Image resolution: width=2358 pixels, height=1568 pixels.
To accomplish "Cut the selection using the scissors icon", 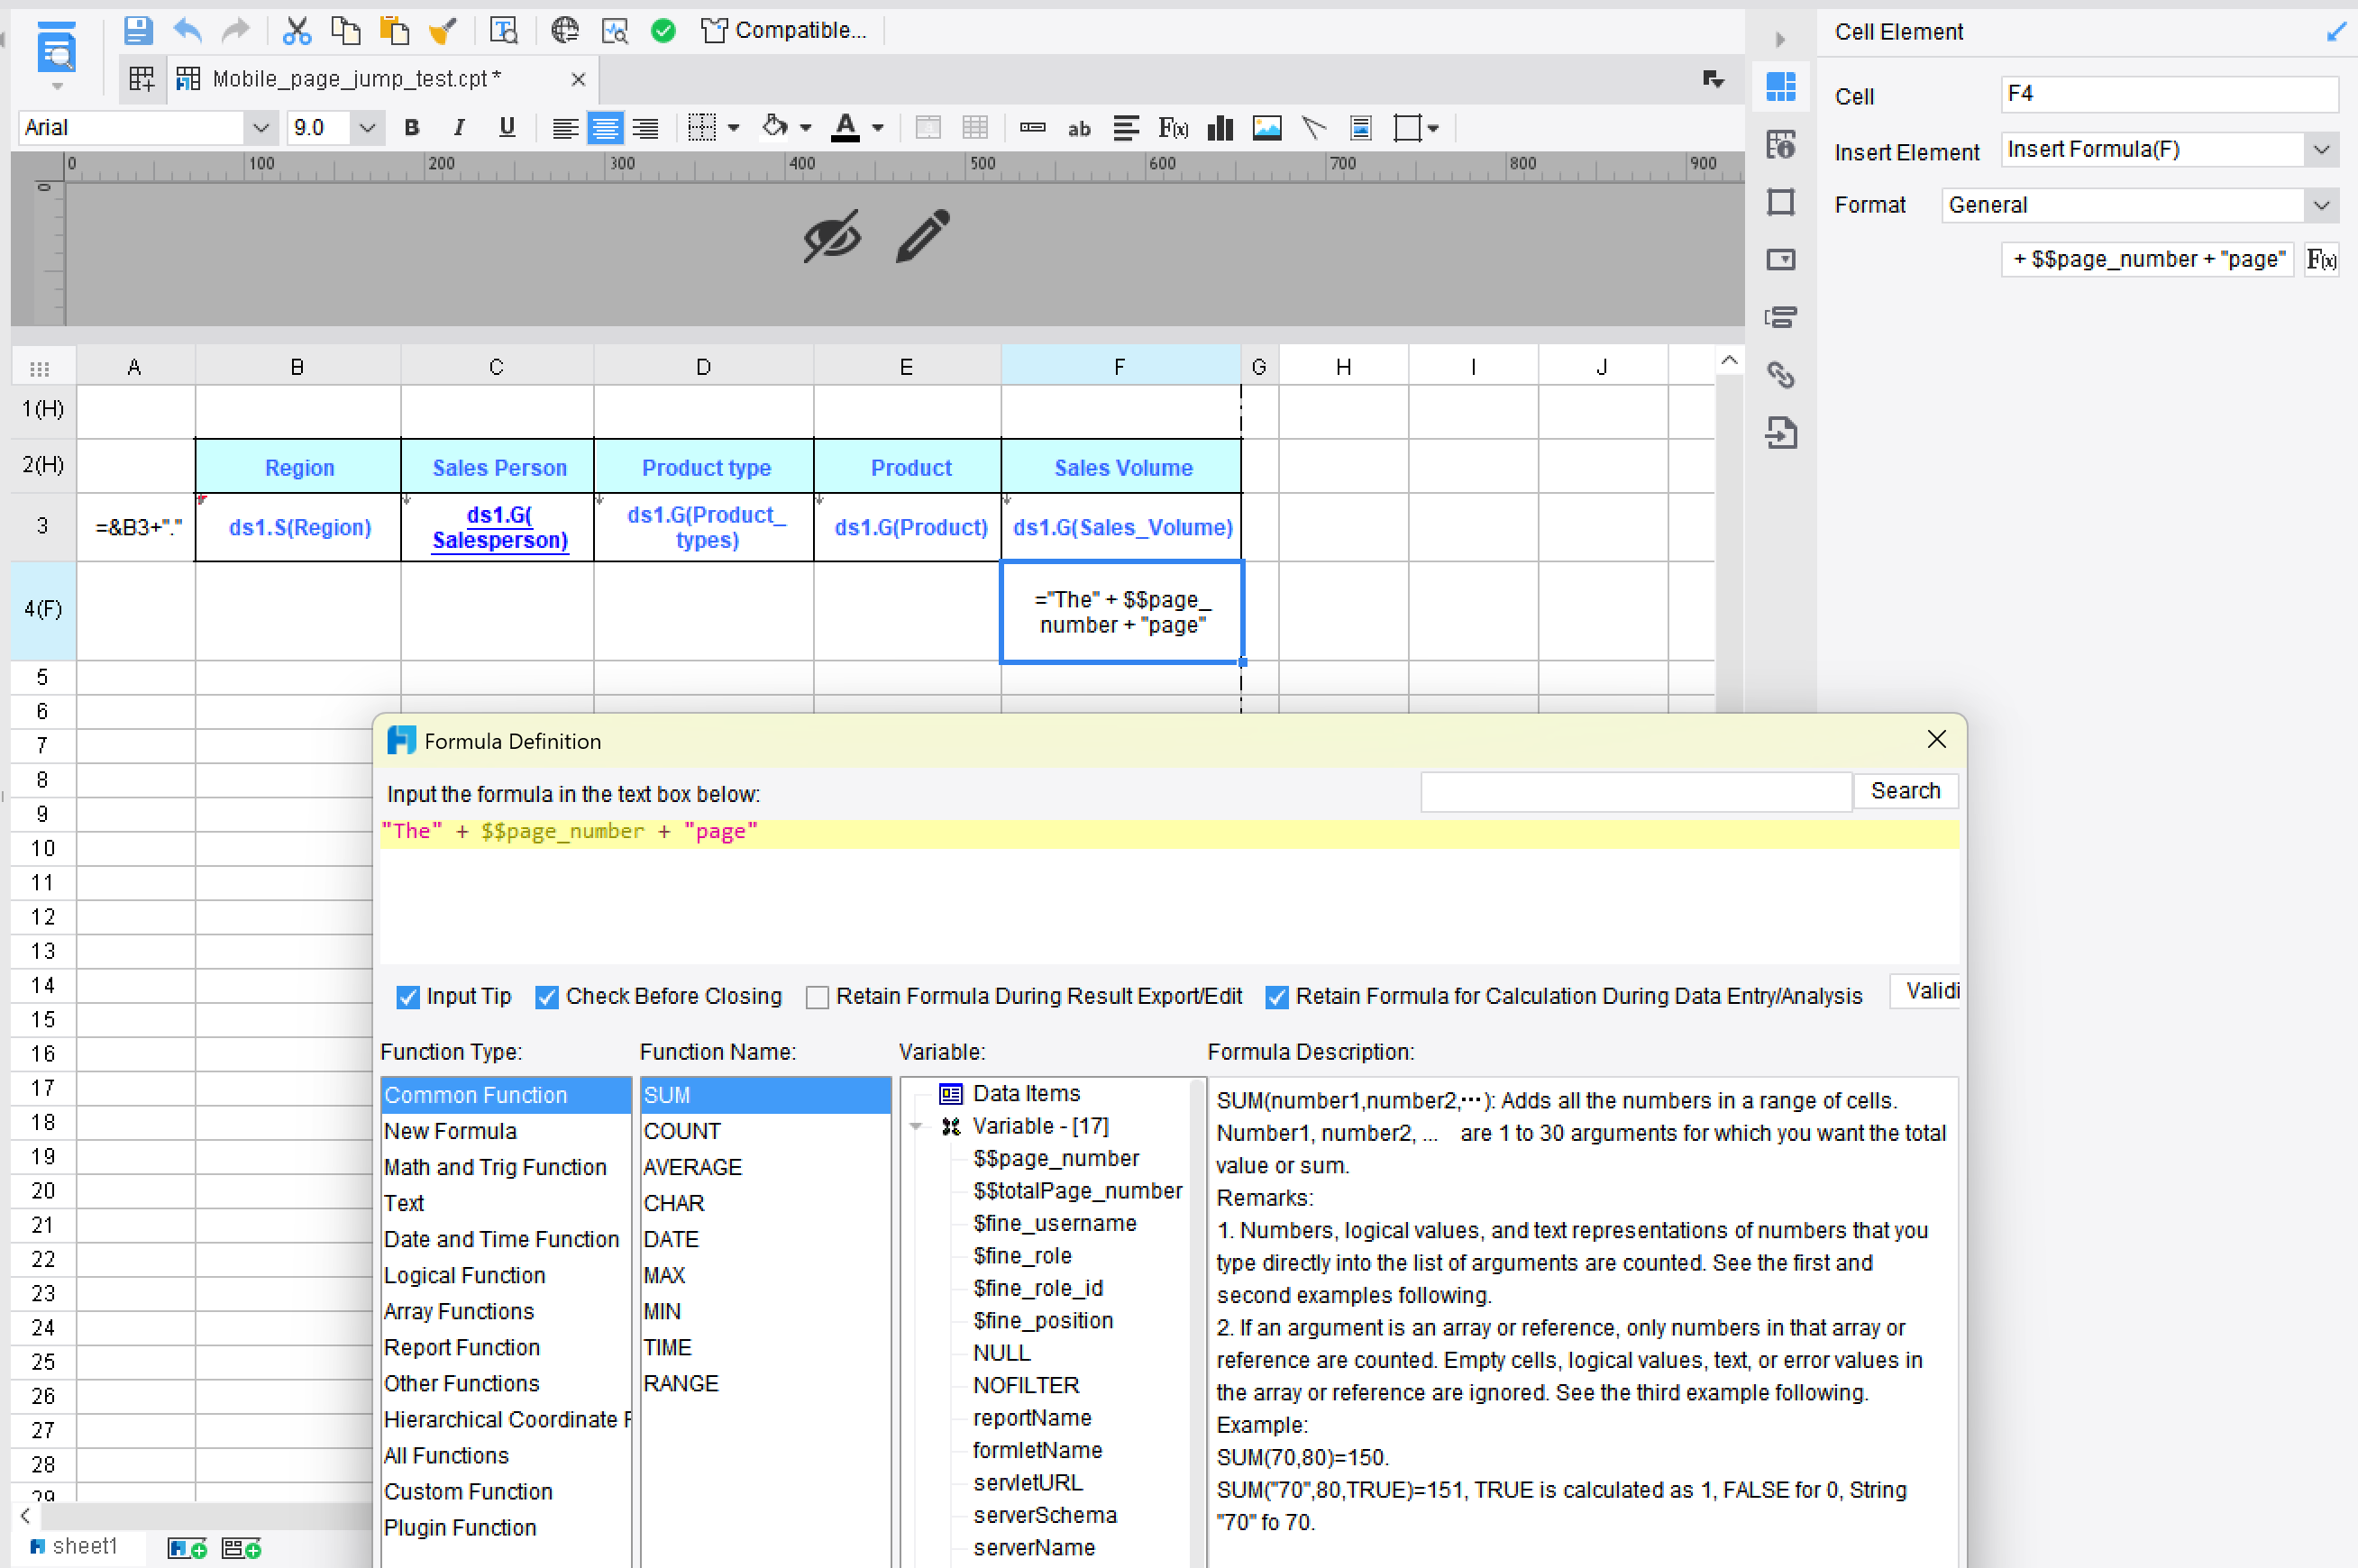I will (297, 30).
